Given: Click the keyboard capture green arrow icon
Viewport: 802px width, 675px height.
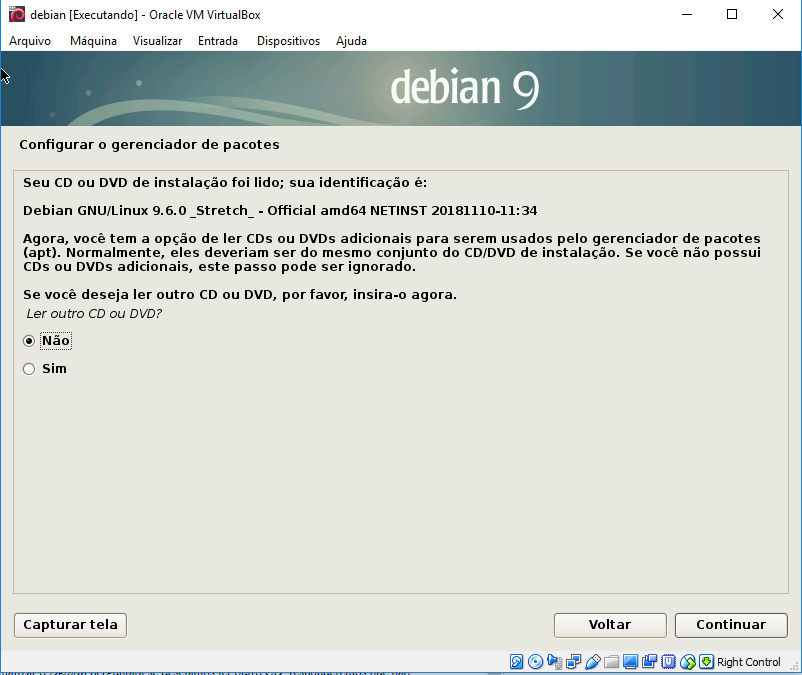Looking at the screenshot, I should [x=706, y=662].
